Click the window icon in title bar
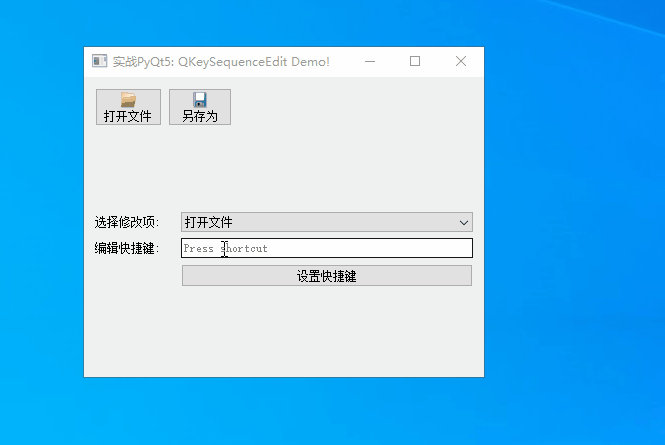Image resolution: width=665 pixels, height=445 pixels. click(x=100, y=61)
